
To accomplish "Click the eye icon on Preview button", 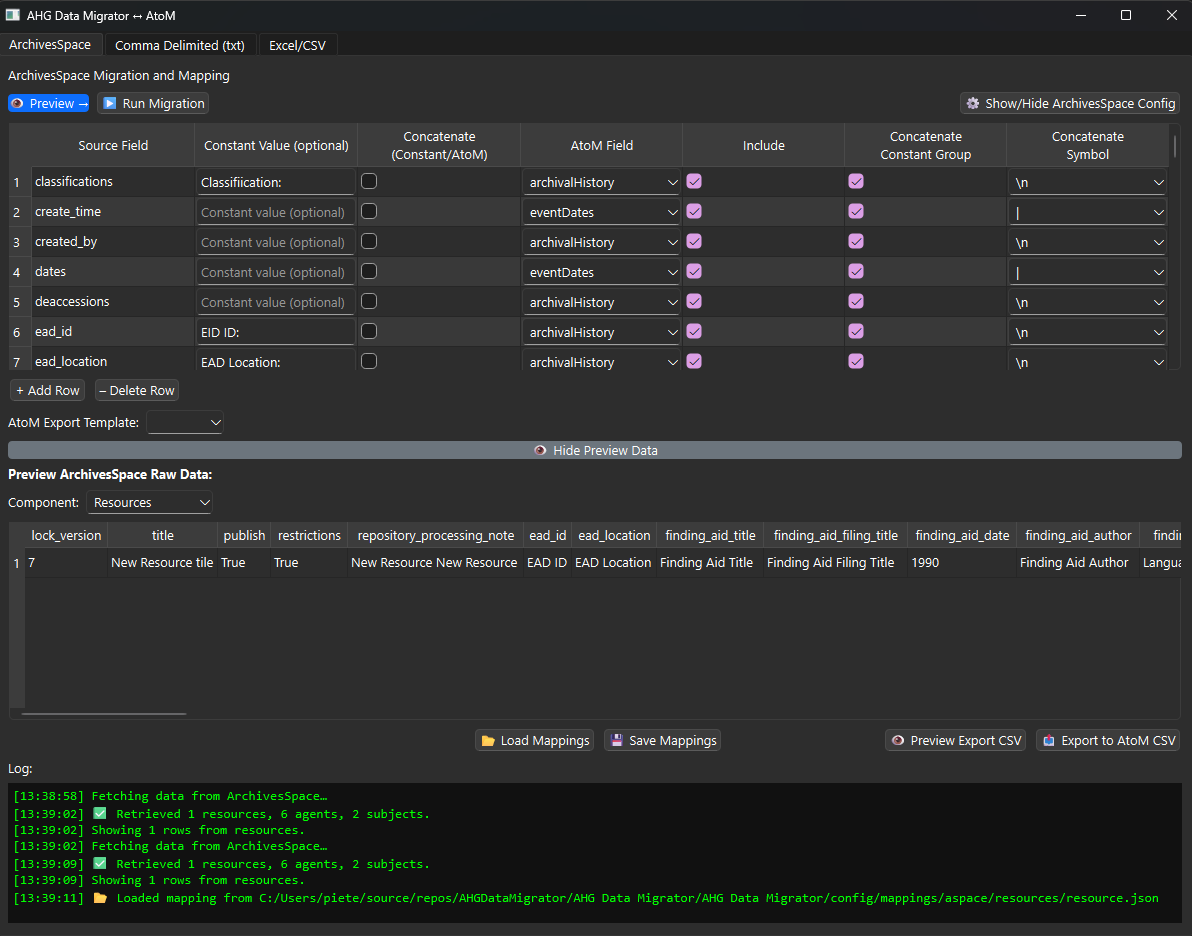I will pyautogui.click(x=18, y=104).
